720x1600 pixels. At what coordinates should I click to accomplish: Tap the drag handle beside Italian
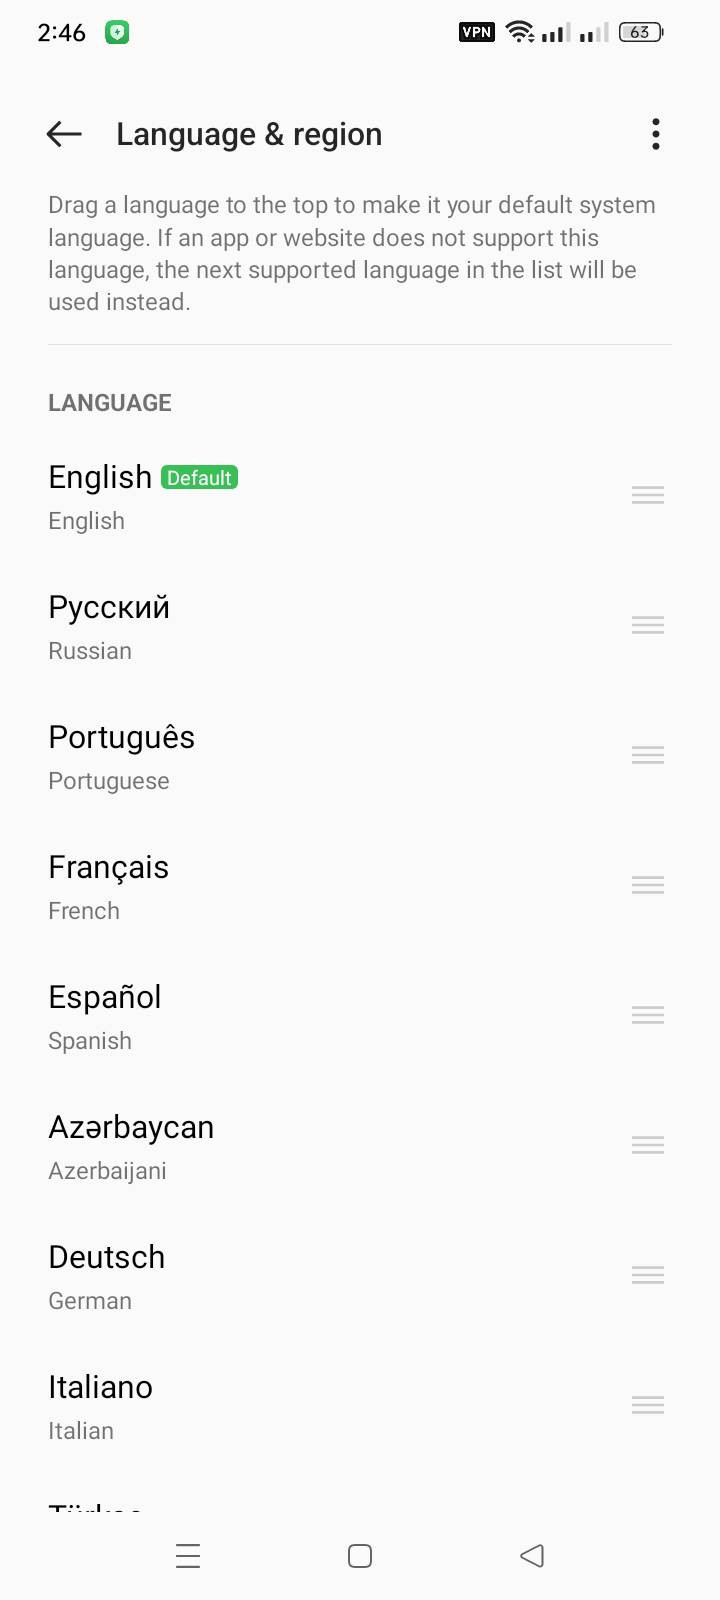coord(648,1405)
